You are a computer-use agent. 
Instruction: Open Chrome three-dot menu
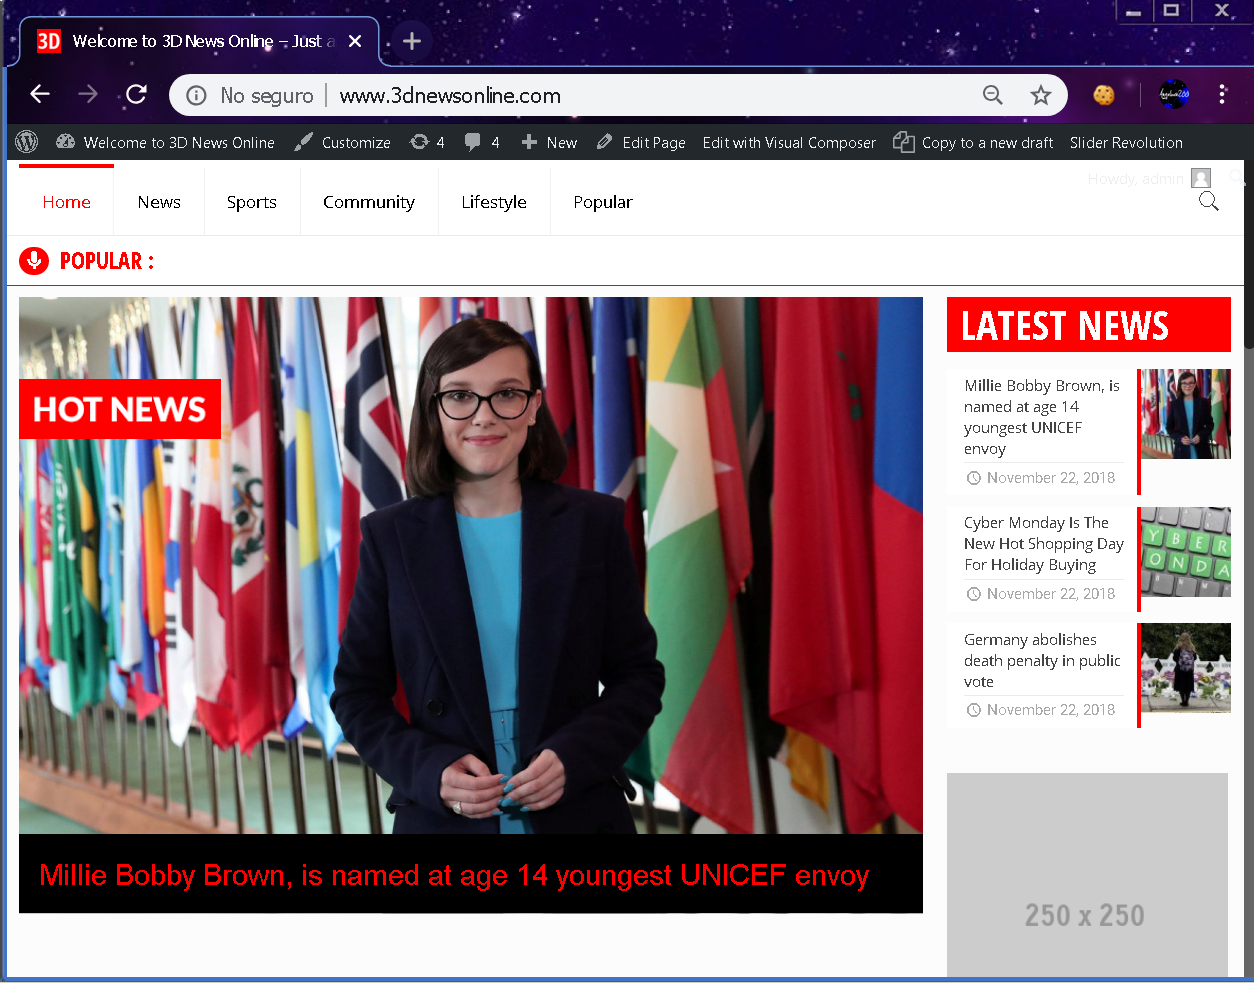tap(1222, 94)
